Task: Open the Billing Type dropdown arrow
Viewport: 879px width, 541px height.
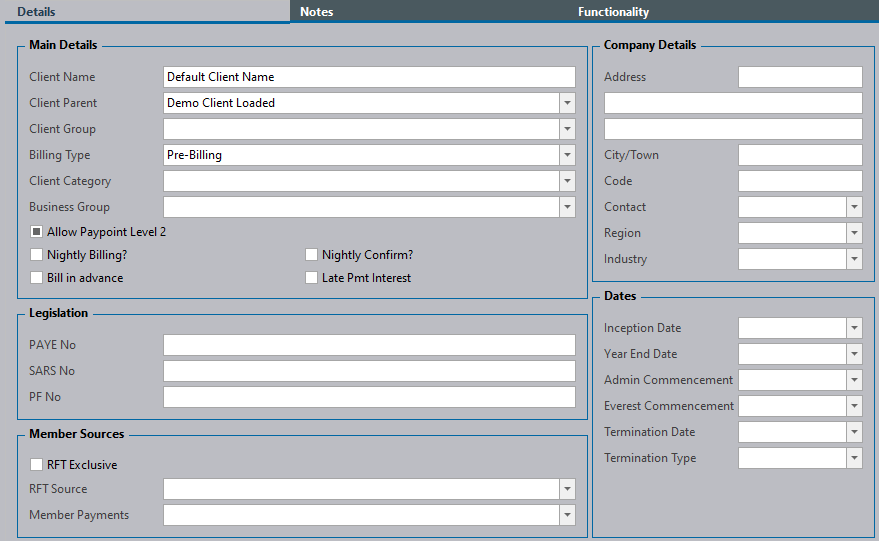Action: click(567, 155)
